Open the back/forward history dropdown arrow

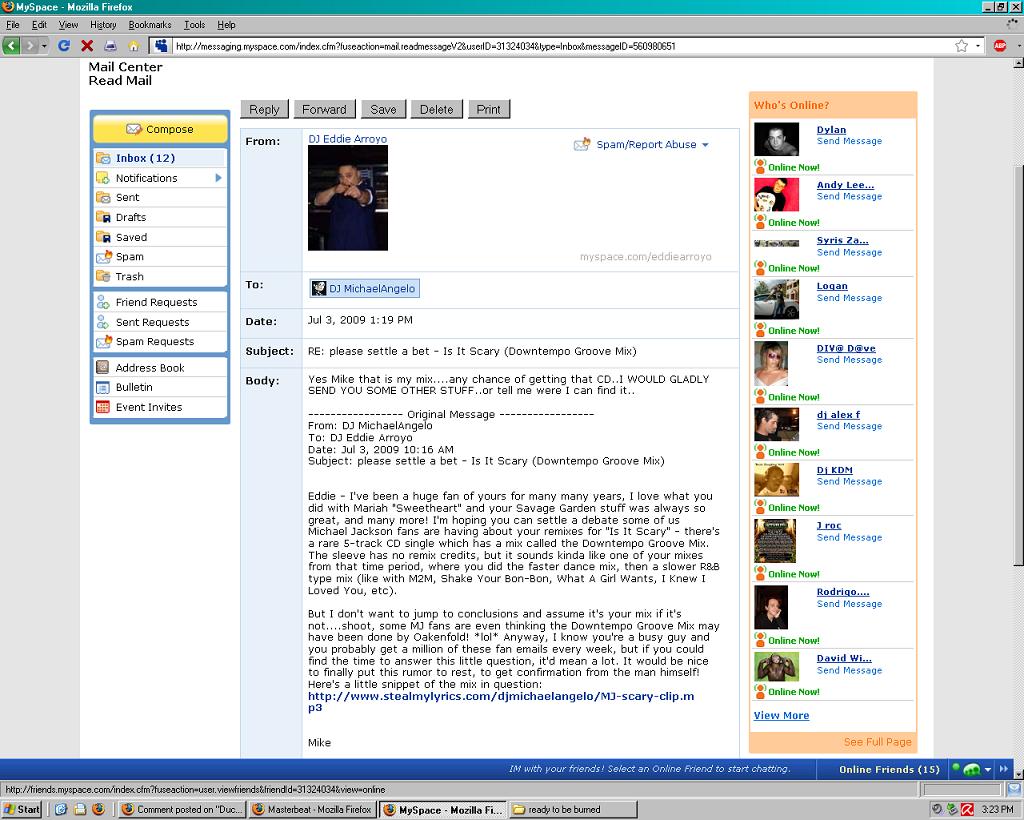click(44, 46)
